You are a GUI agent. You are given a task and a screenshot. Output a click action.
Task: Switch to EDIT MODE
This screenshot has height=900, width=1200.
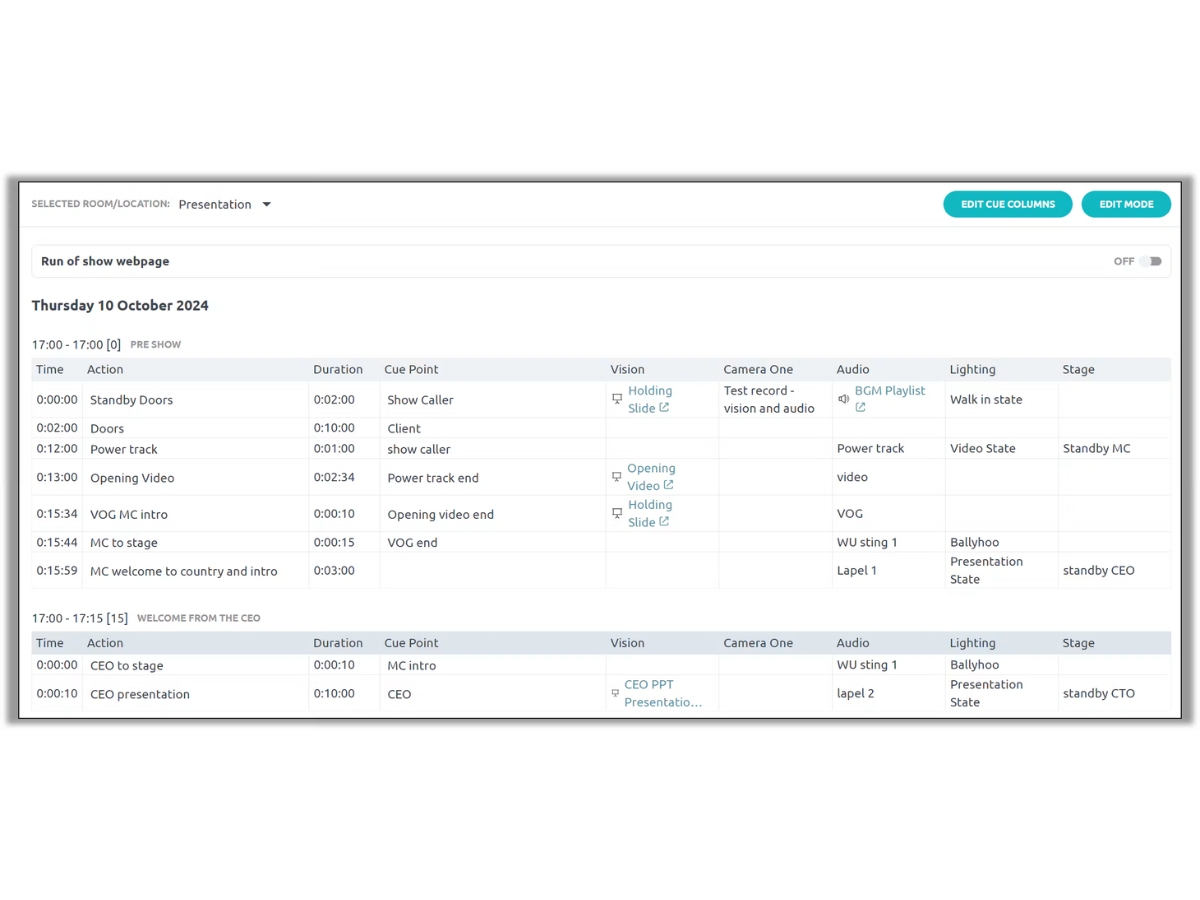(x=1126, y=204)
